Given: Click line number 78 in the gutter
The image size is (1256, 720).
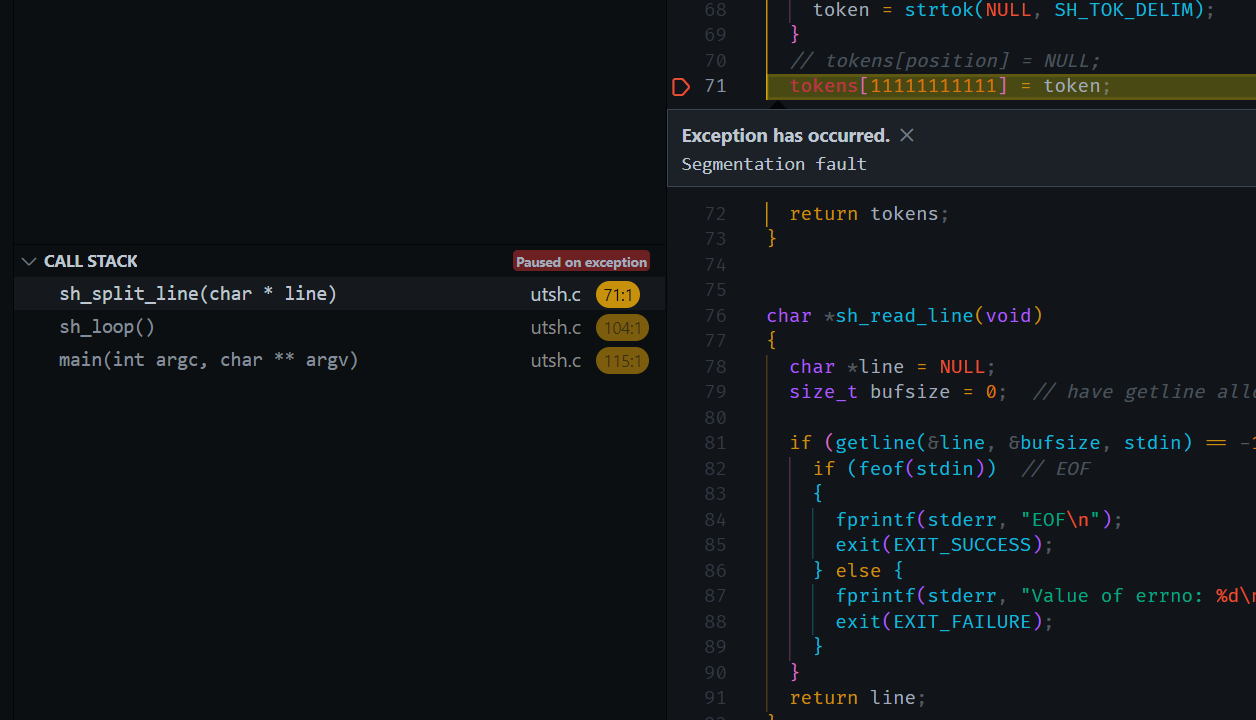Looking at the screenshot, I should 715,367.
